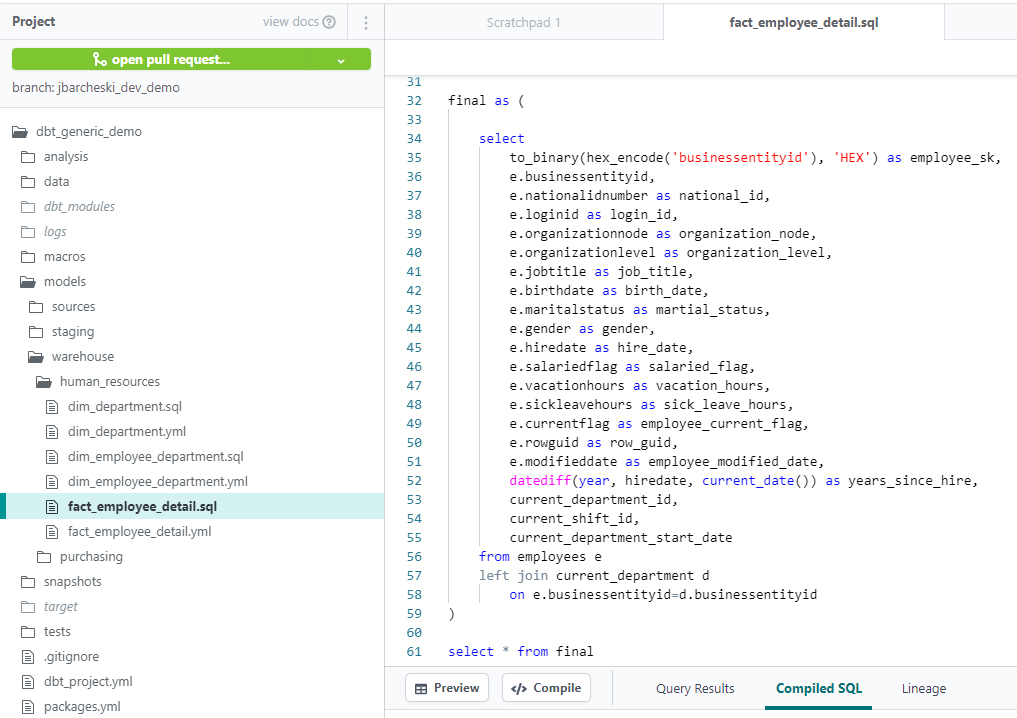The height and width of the screenshot is (718, 1017).
Task: Click the dbt_project.yml file icon
Action: 28,682
